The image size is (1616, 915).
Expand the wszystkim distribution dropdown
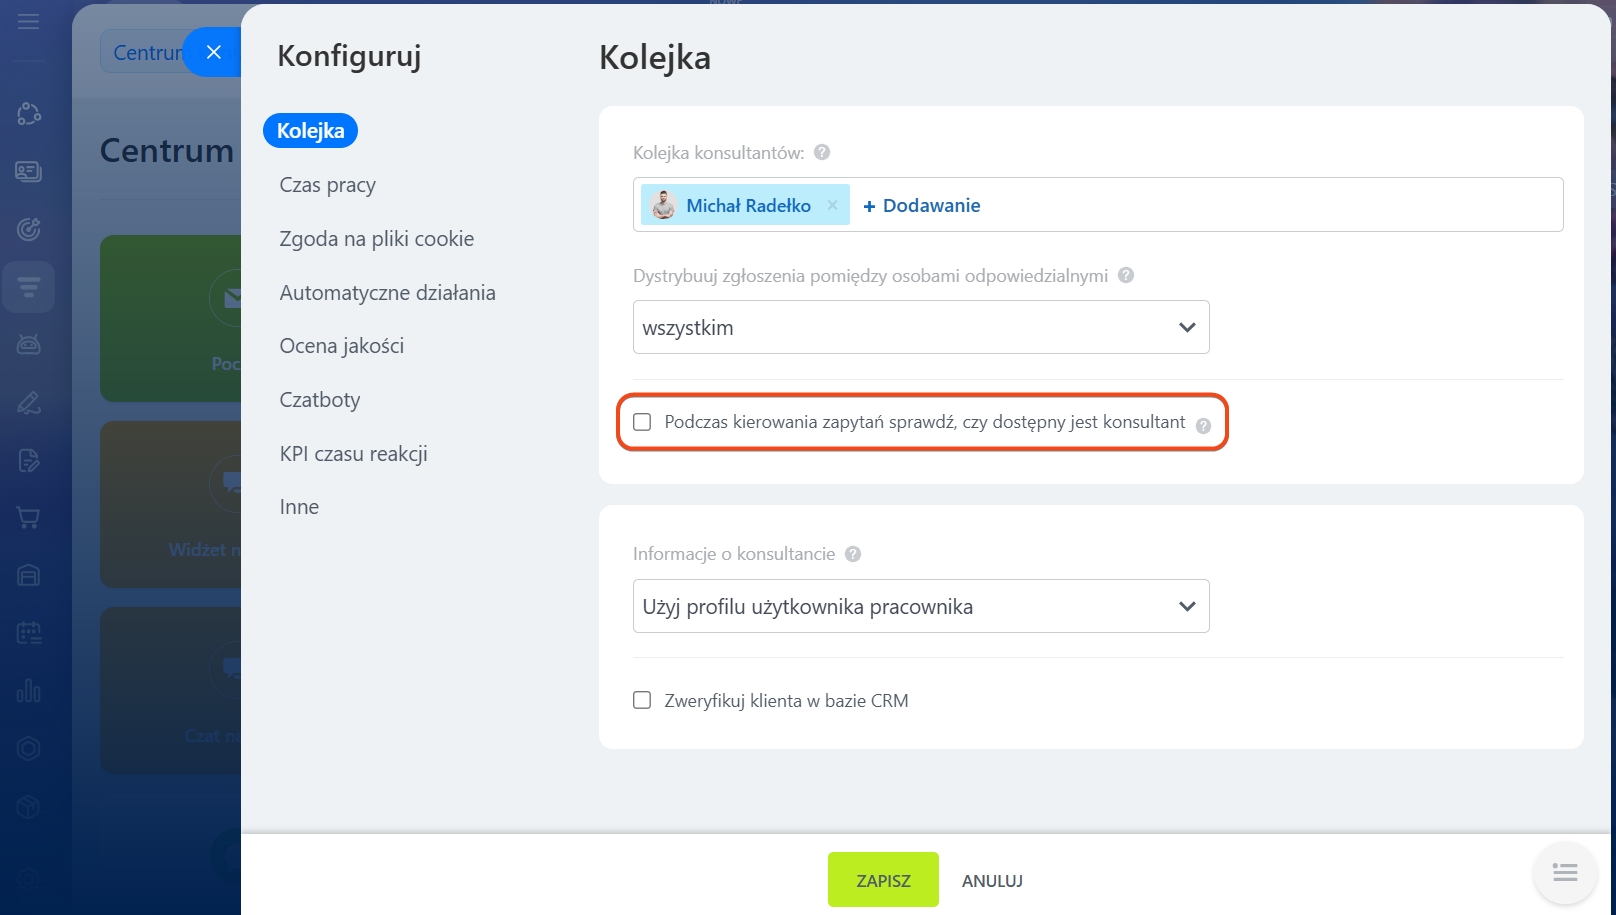click(920, 327)
